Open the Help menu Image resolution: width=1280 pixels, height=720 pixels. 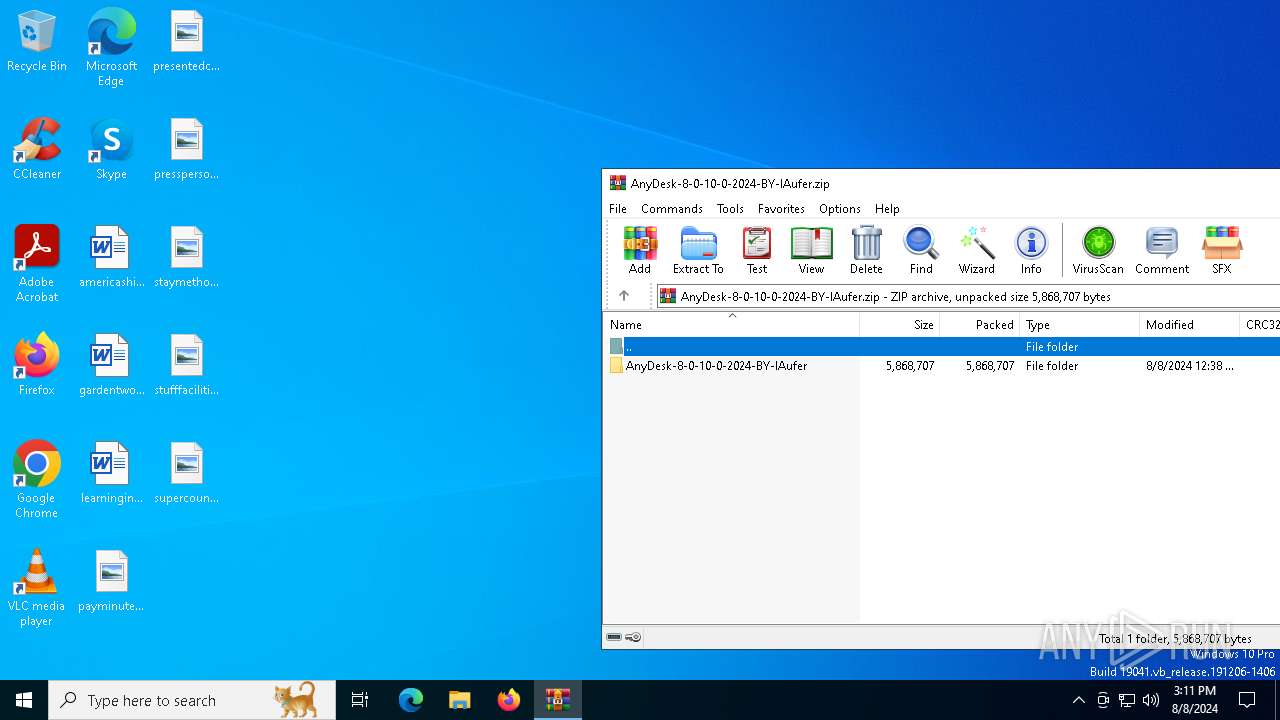tap(887, 209)
